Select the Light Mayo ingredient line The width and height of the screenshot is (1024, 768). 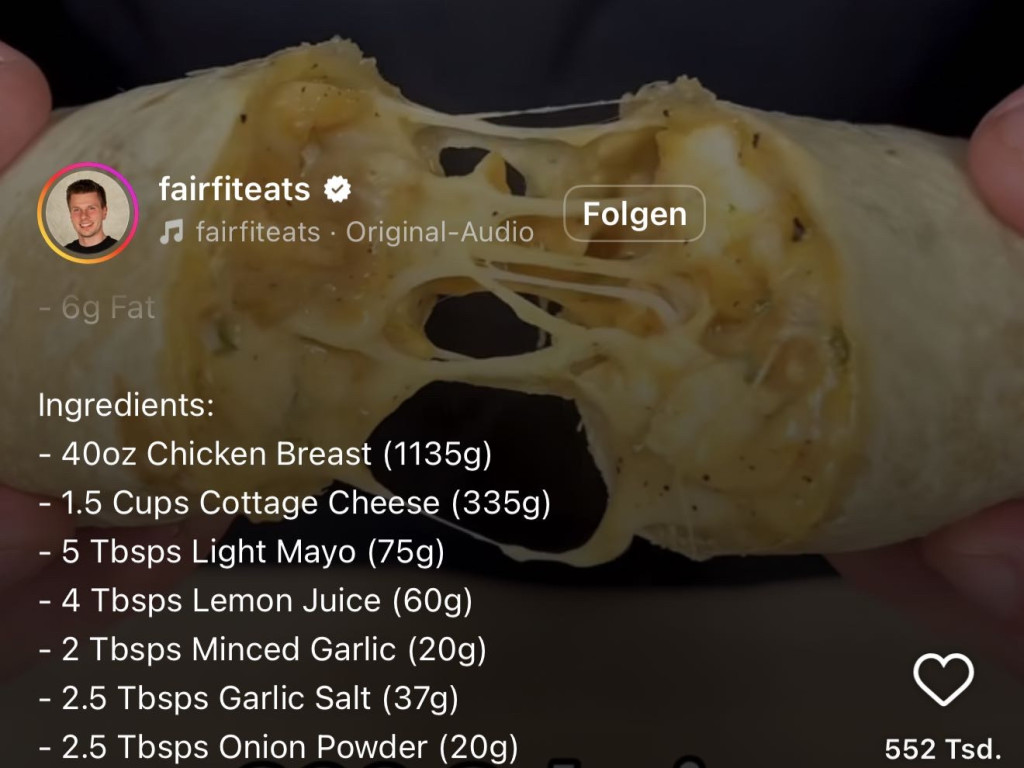pos(242,552)
